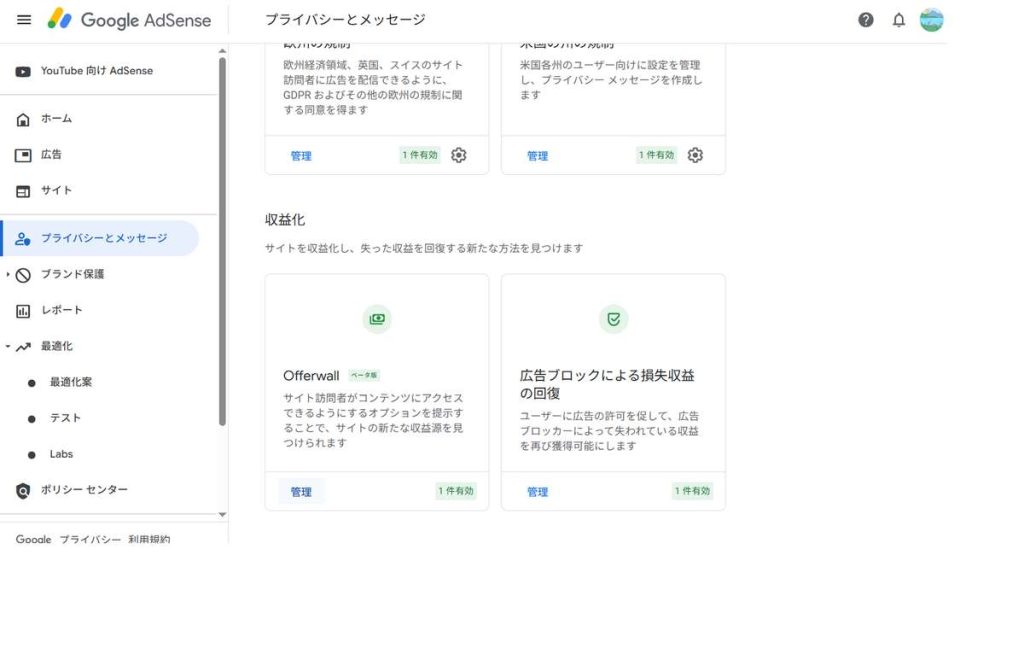1024x672 pixels.
Task: Click the account profile avatar
Action: [931, 20]
